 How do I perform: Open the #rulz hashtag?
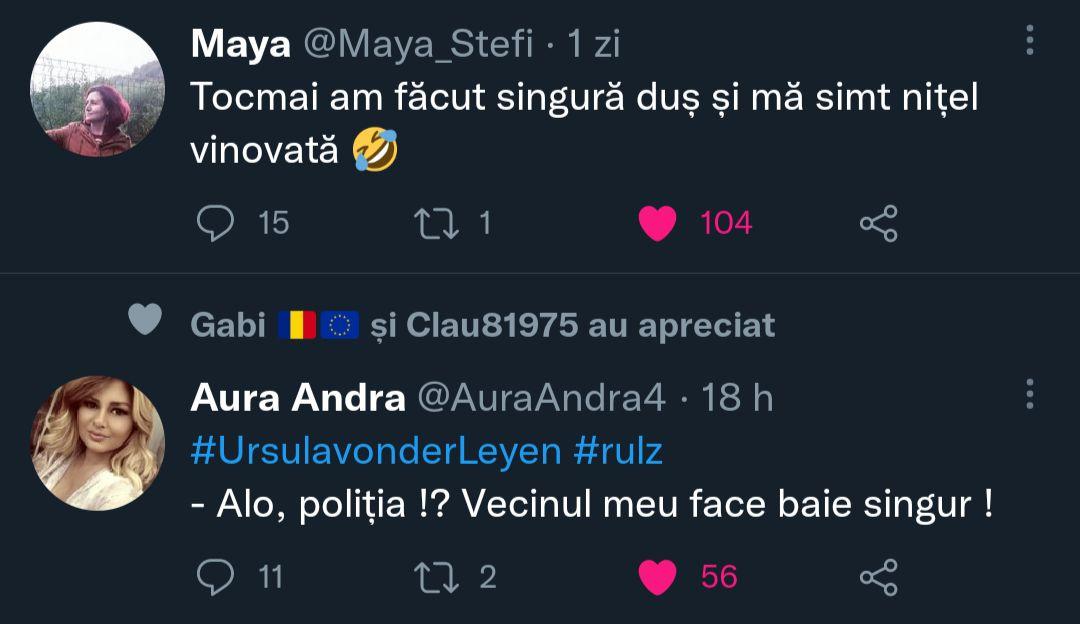coord(618,451)
